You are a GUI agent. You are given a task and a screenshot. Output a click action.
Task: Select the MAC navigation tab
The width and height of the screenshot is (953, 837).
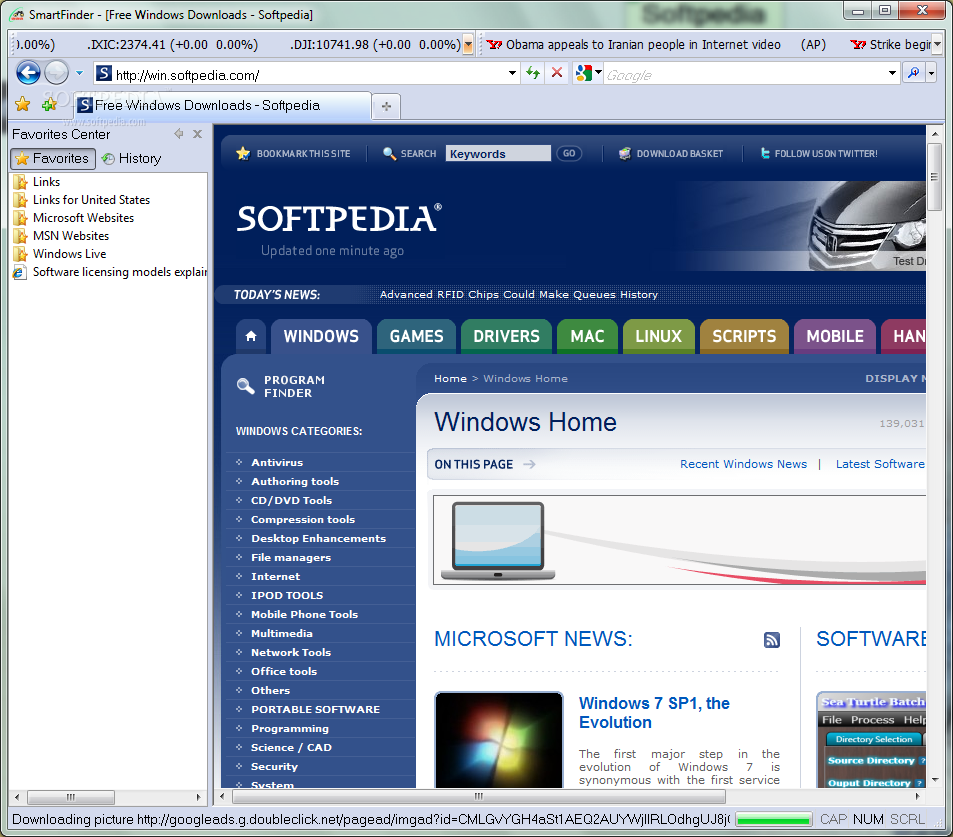click(587, 336)
